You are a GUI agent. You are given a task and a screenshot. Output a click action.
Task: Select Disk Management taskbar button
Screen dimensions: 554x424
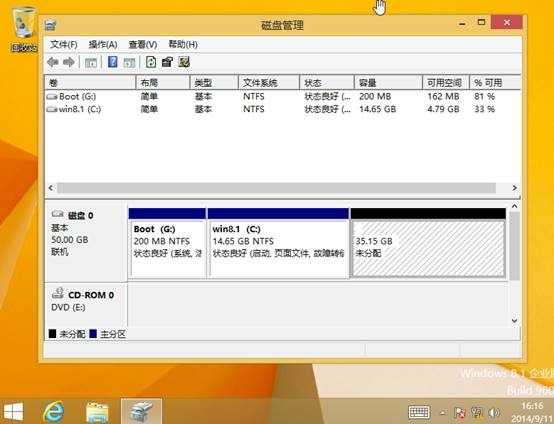141,411
